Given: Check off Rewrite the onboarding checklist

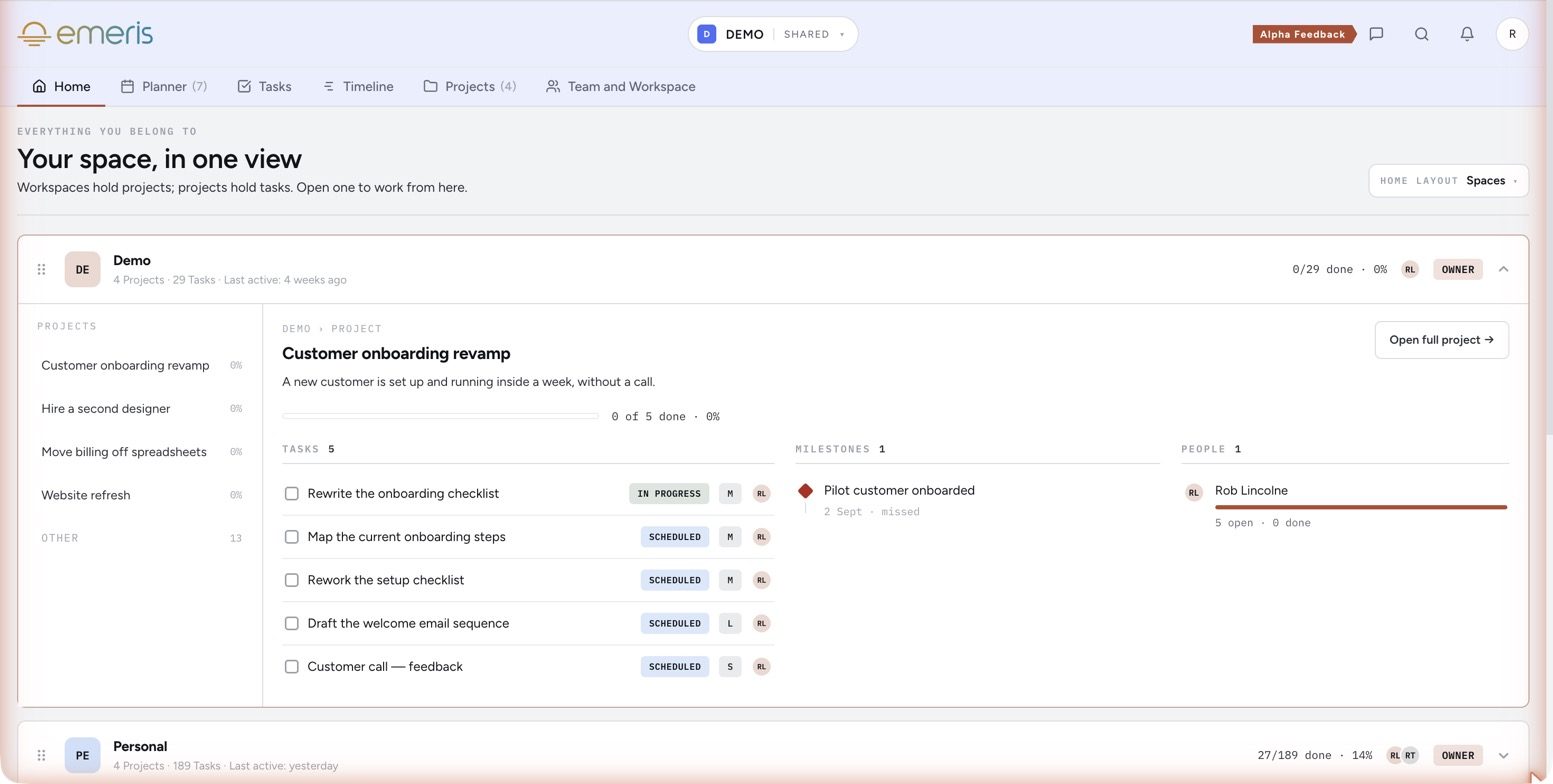Looking at the screenshot, I should 292,493.
